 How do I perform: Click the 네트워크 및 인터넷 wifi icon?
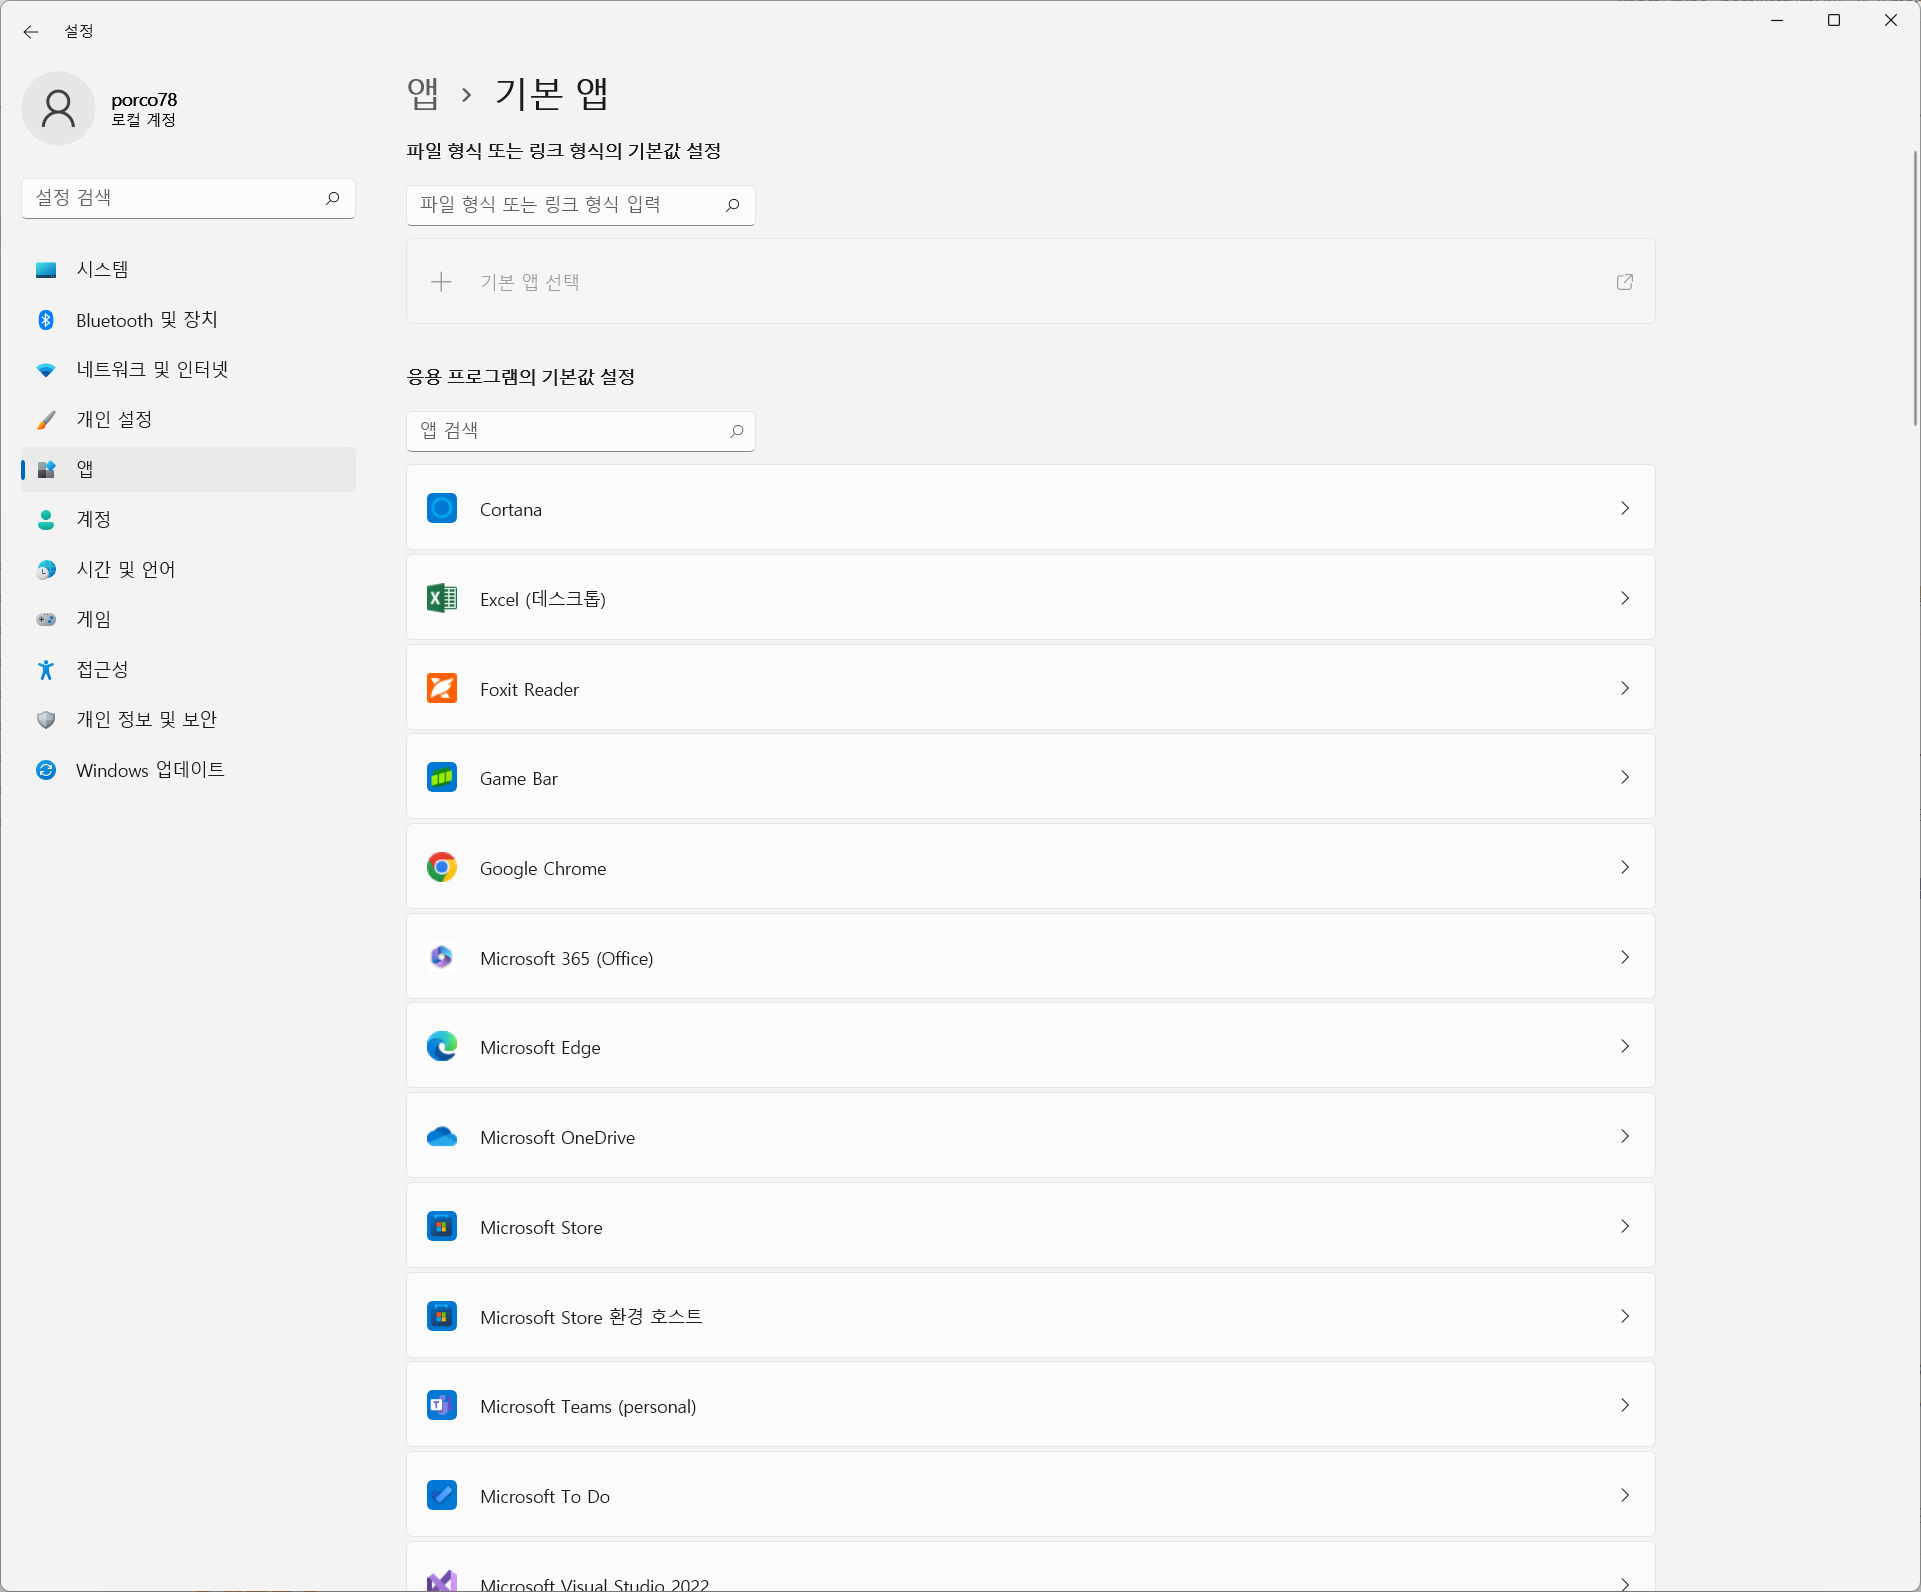pyautogui.click(x=46, y=370)
